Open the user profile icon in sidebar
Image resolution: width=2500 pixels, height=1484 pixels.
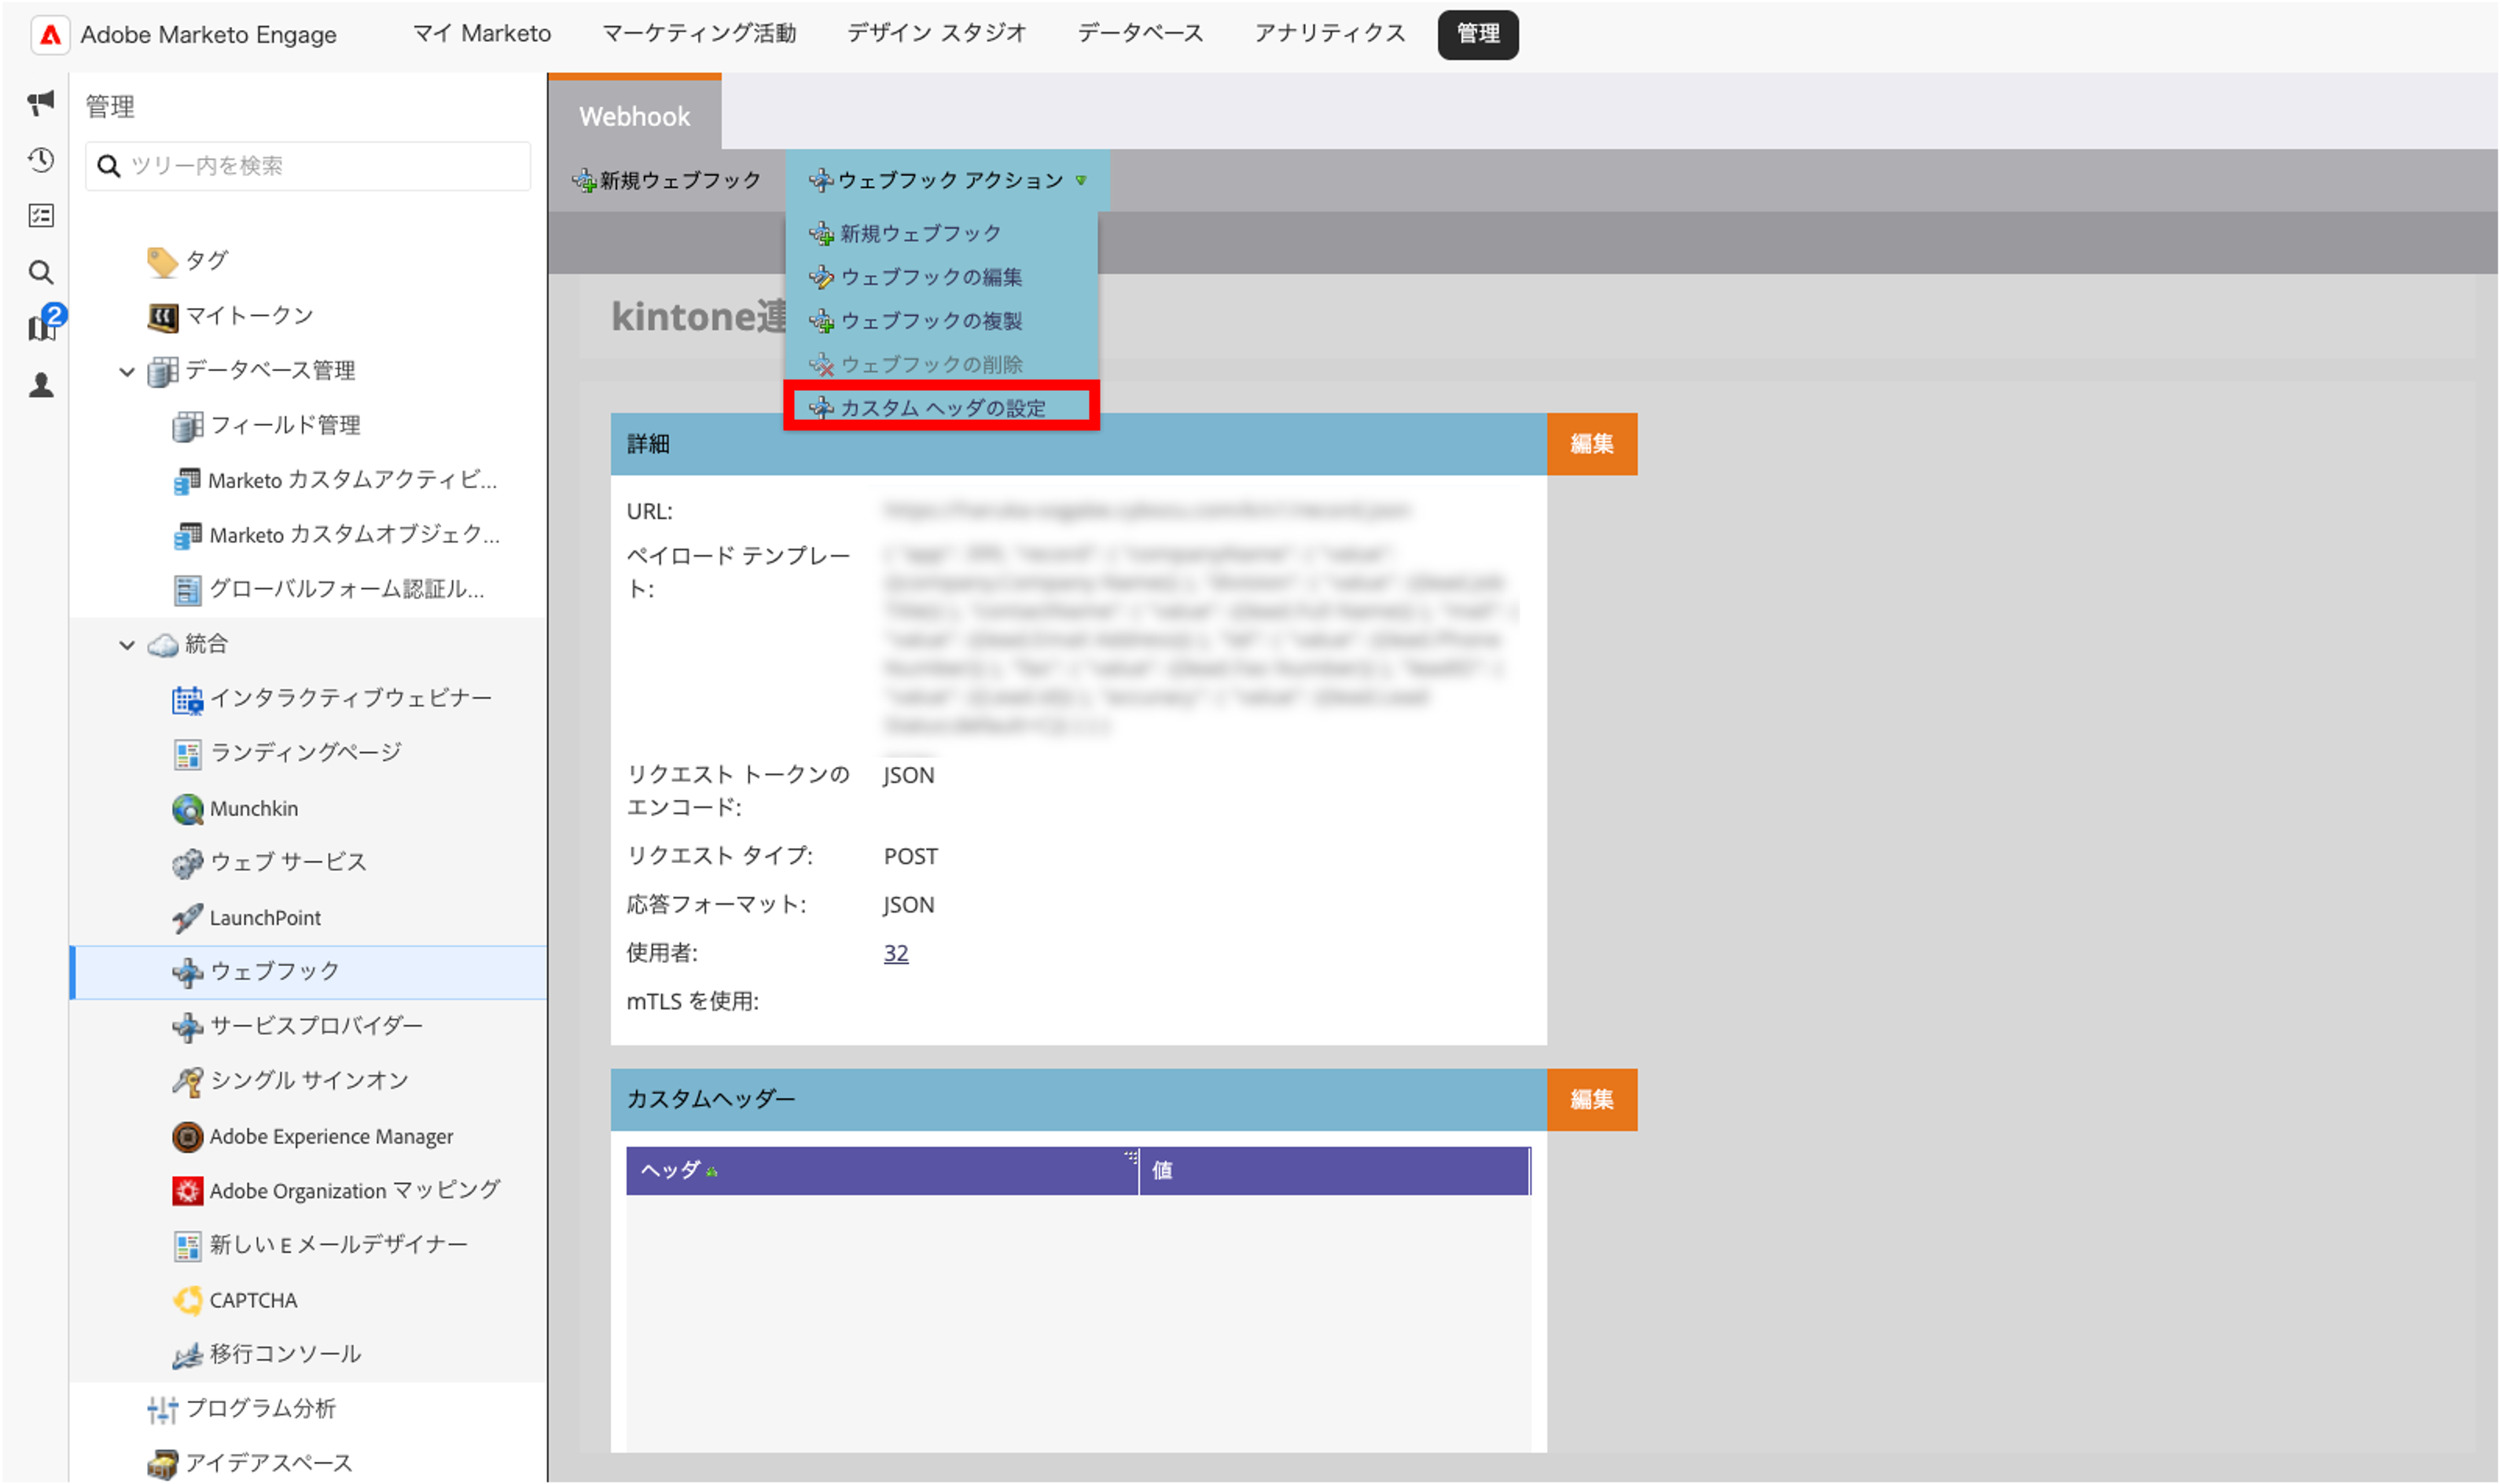pos(41,385)
